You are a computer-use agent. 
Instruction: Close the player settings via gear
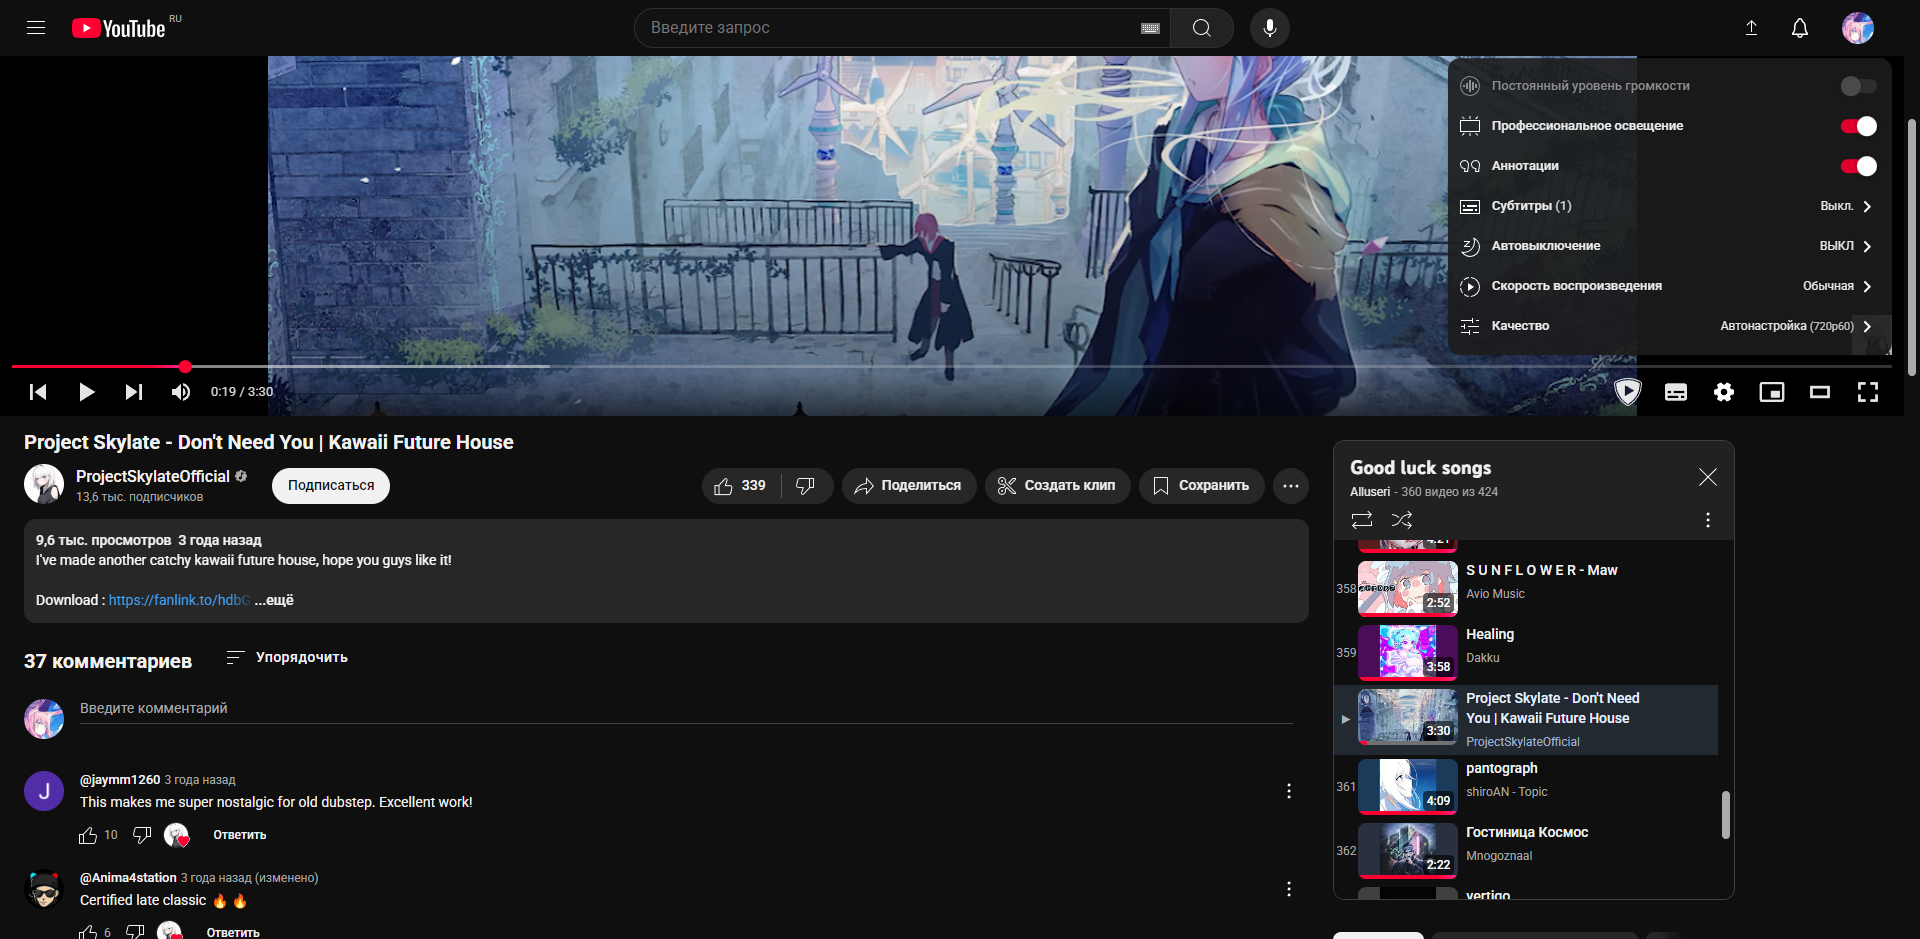(x=1724, y=392)
